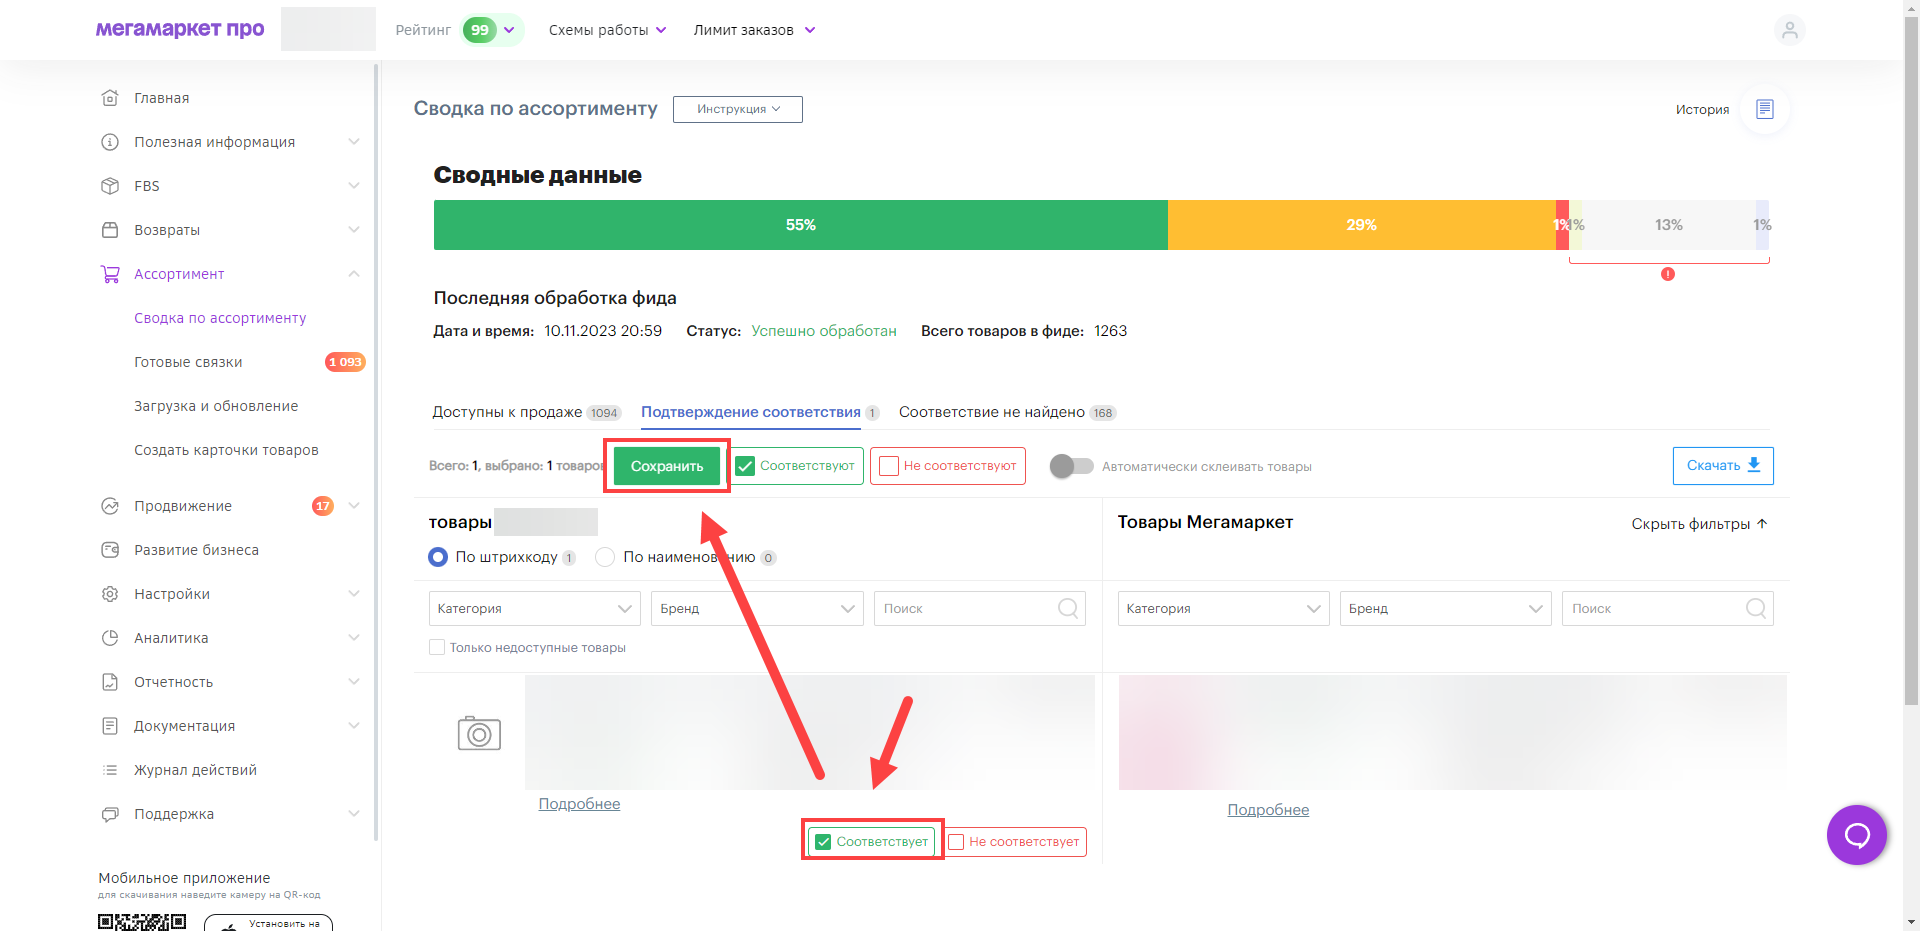Viewport: 1920px width, 931px height.
Task: Check 'Только недоступные товары' checkbox
Action: (x=437, y=647)
